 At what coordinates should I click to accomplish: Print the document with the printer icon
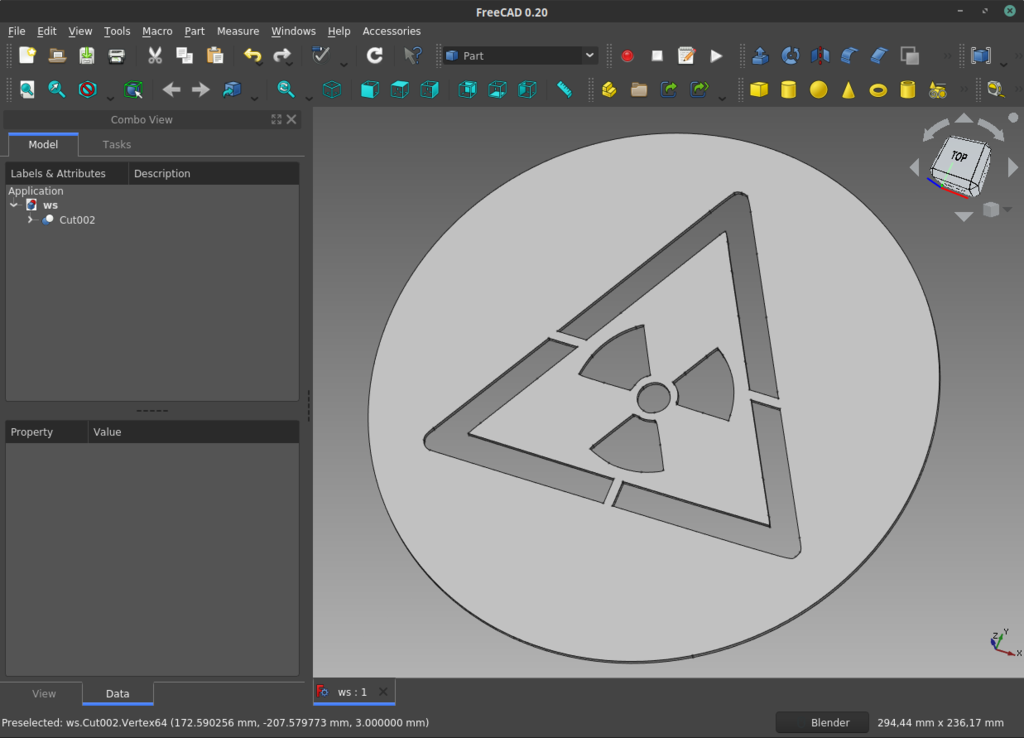[116, 56]
